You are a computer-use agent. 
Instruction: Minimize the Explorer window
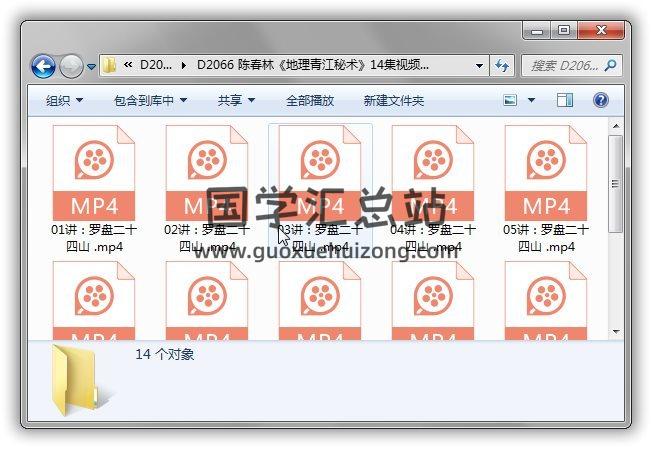[x=537, y=31]
